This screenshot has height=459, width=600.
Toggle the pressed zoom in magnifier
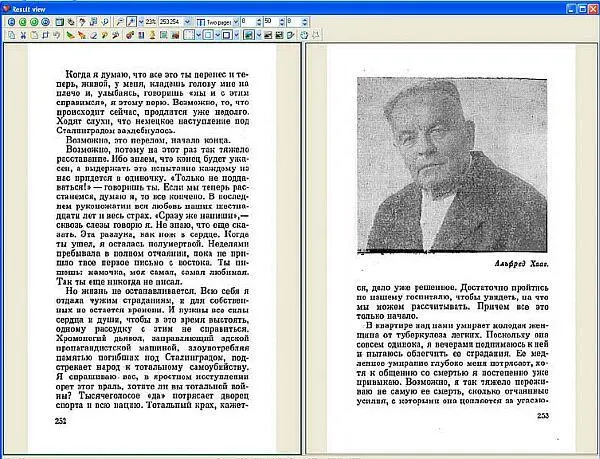tap(130, 22)
